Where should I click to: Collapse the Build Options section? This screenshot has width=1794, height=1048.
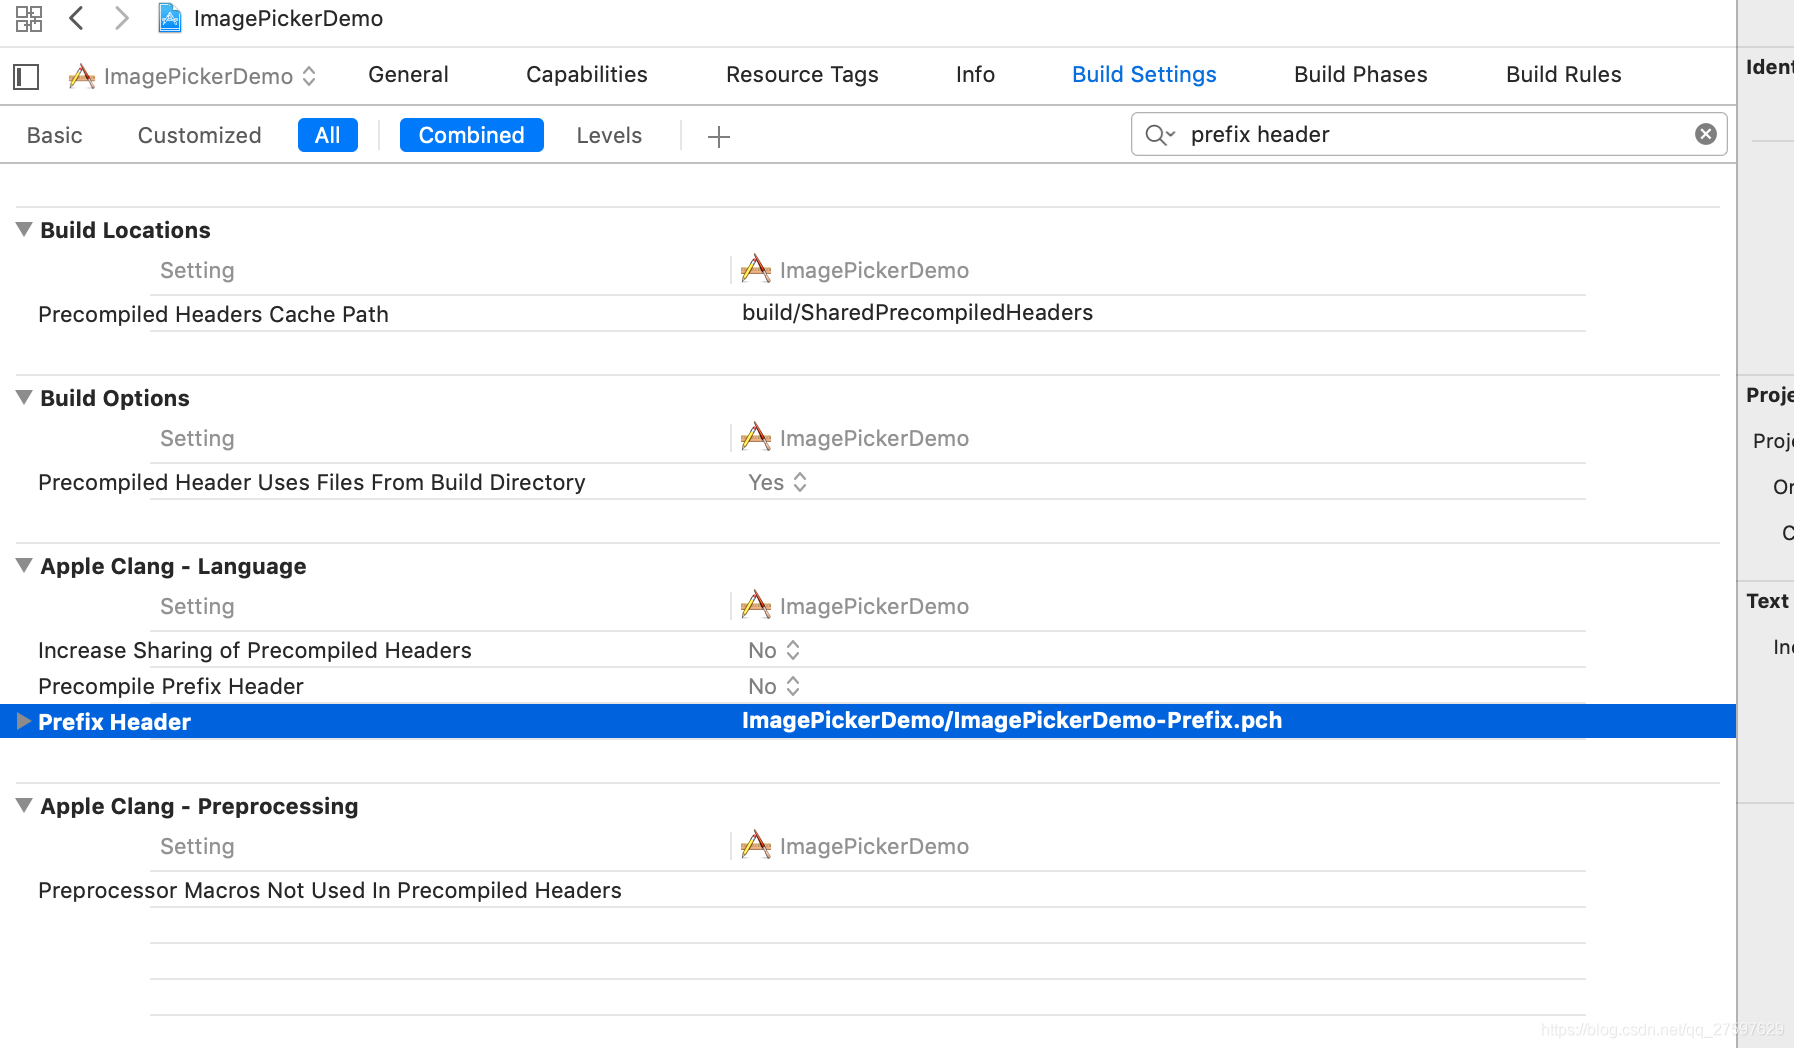(x=24, y=397)
